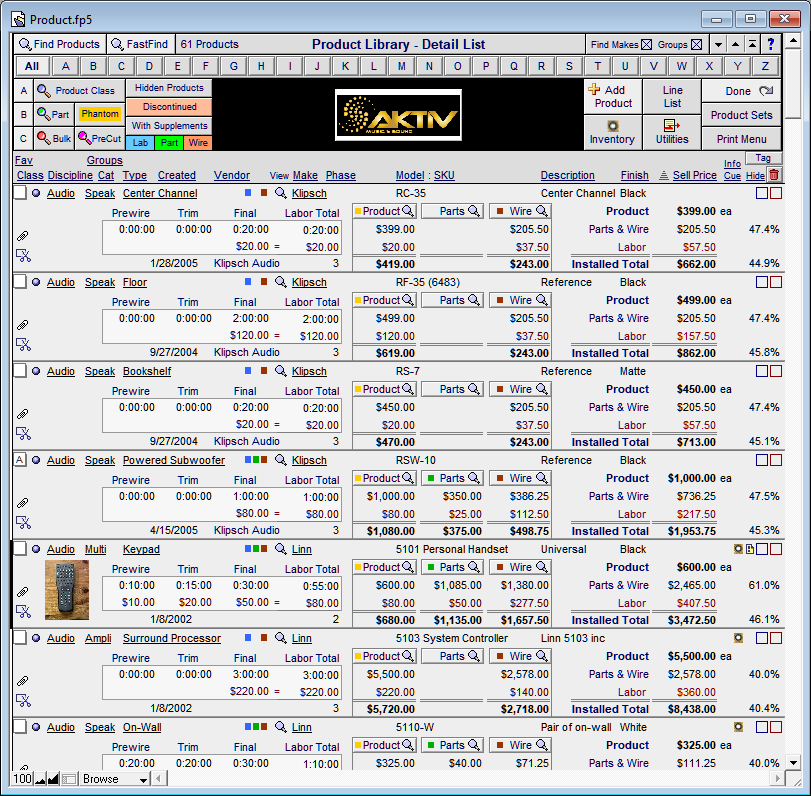
Task: Filter products by letter L
Action: coord(373,66)
